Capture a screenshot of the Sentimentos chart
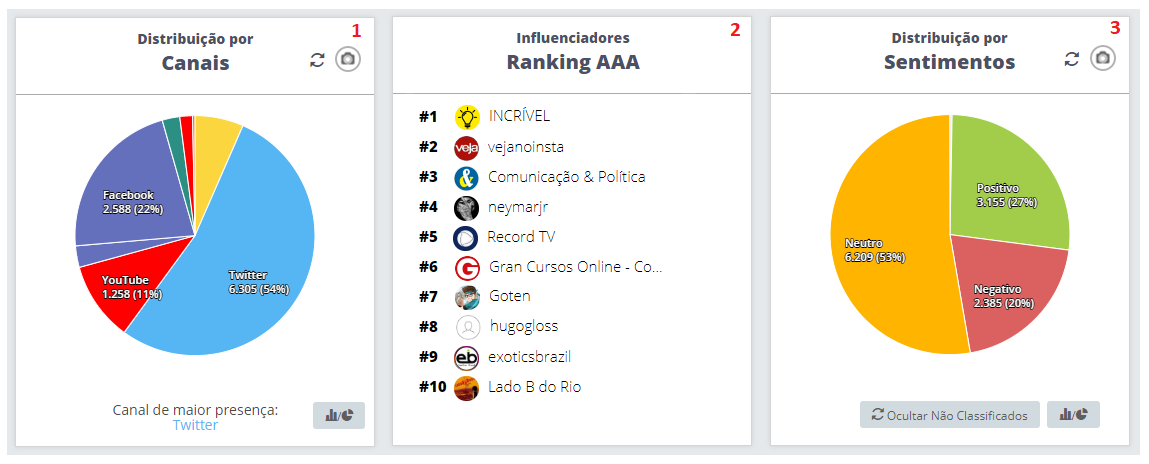Screen dimensions: 1149x464 point(1102,59)
